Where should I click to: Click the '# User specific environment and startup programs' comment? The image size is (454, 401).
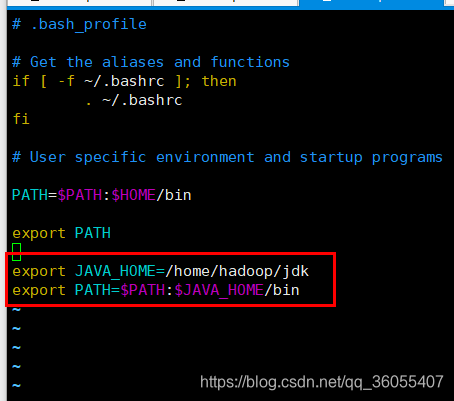pos(227,157)
